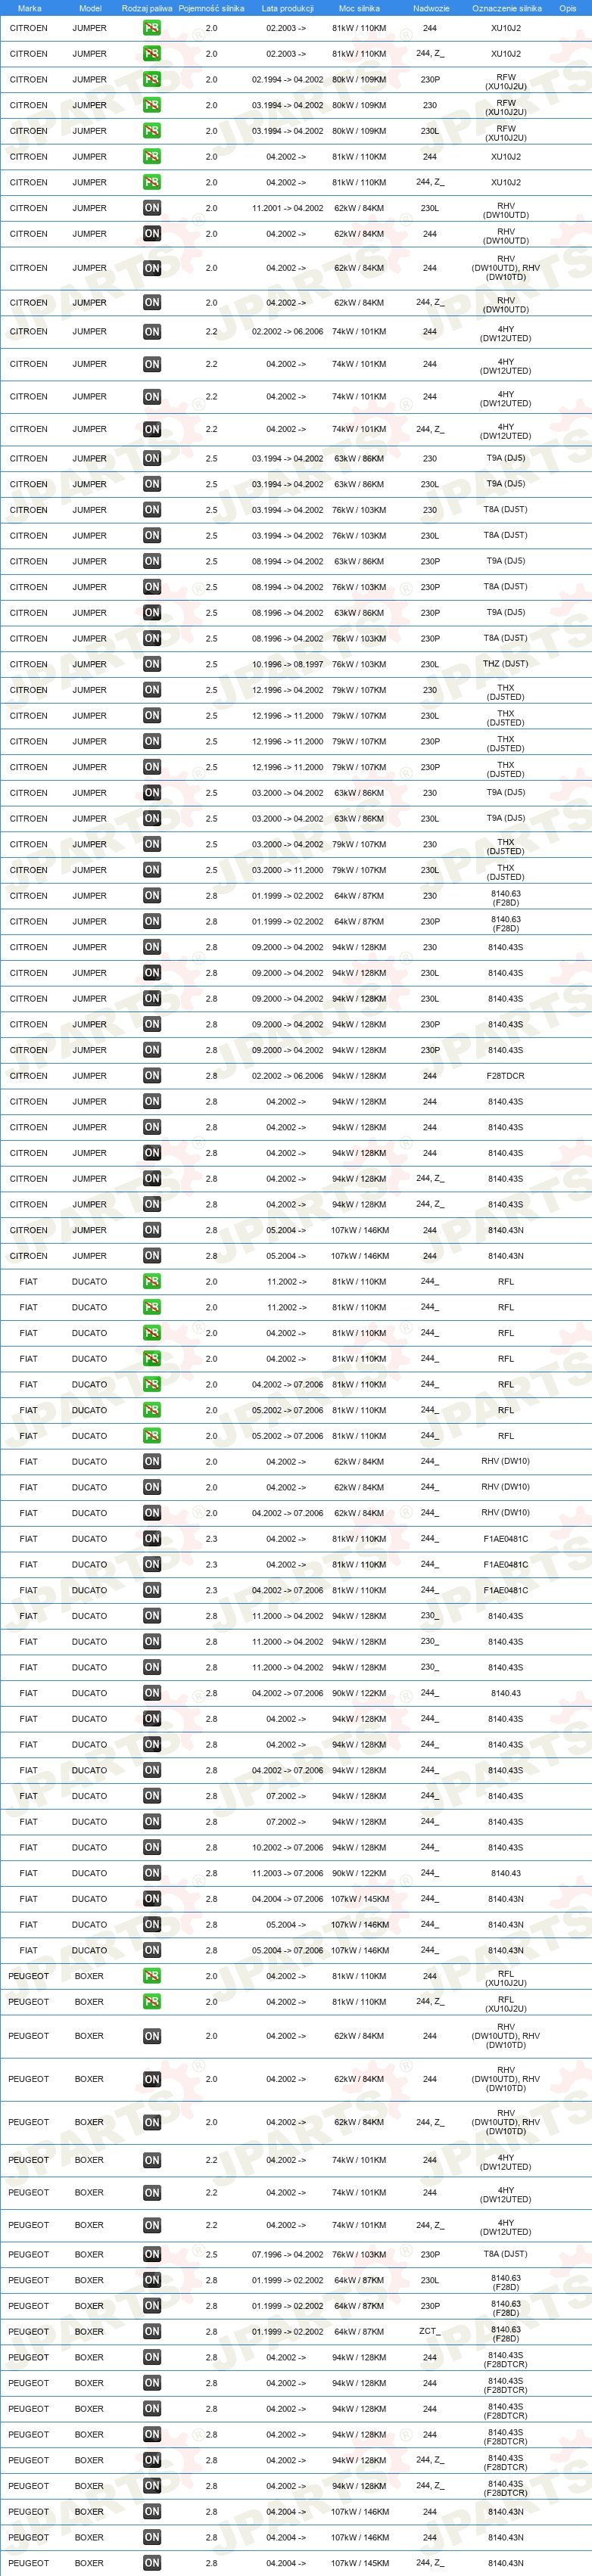
Task: Click ON icon in the THZ (DJ5T) row
Action: pos(152,664)
